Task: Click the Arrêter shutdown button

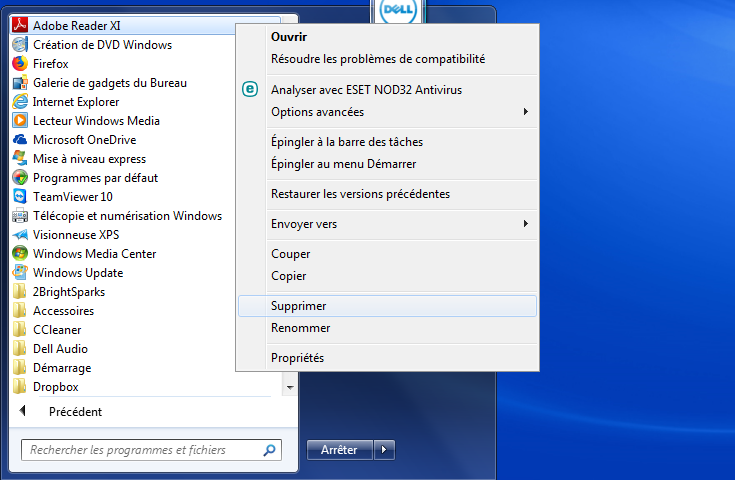Action: (340, 450)
